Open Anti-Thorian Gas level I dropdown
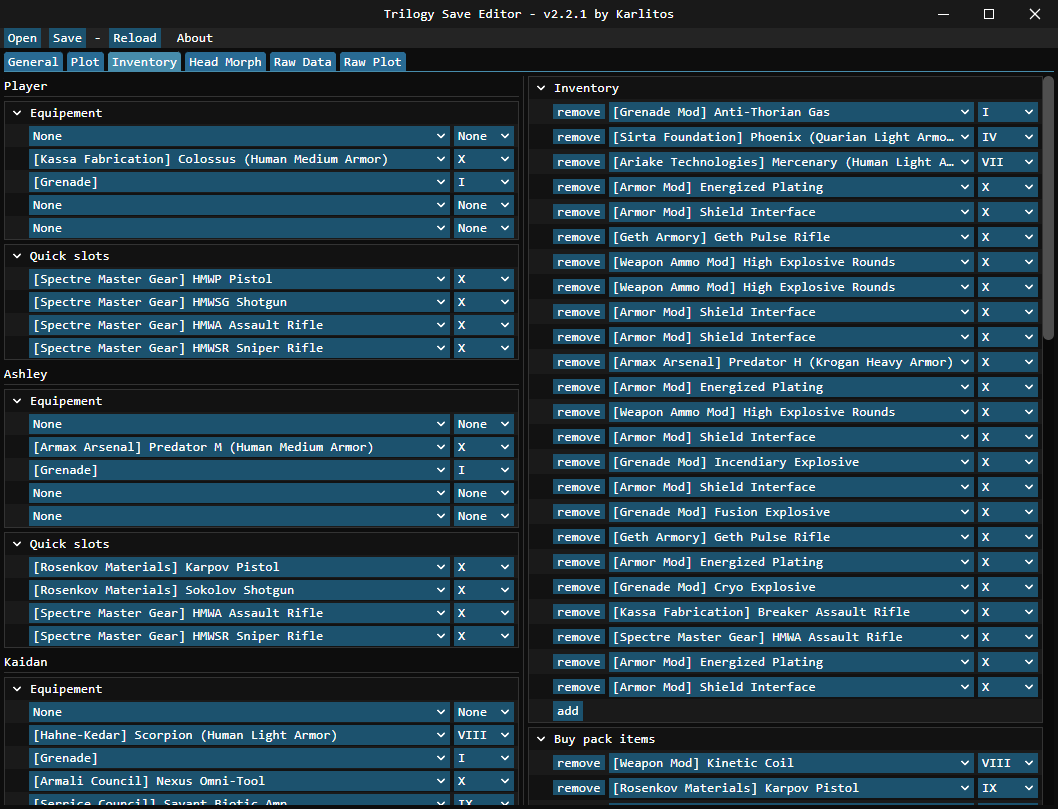 1007,112
